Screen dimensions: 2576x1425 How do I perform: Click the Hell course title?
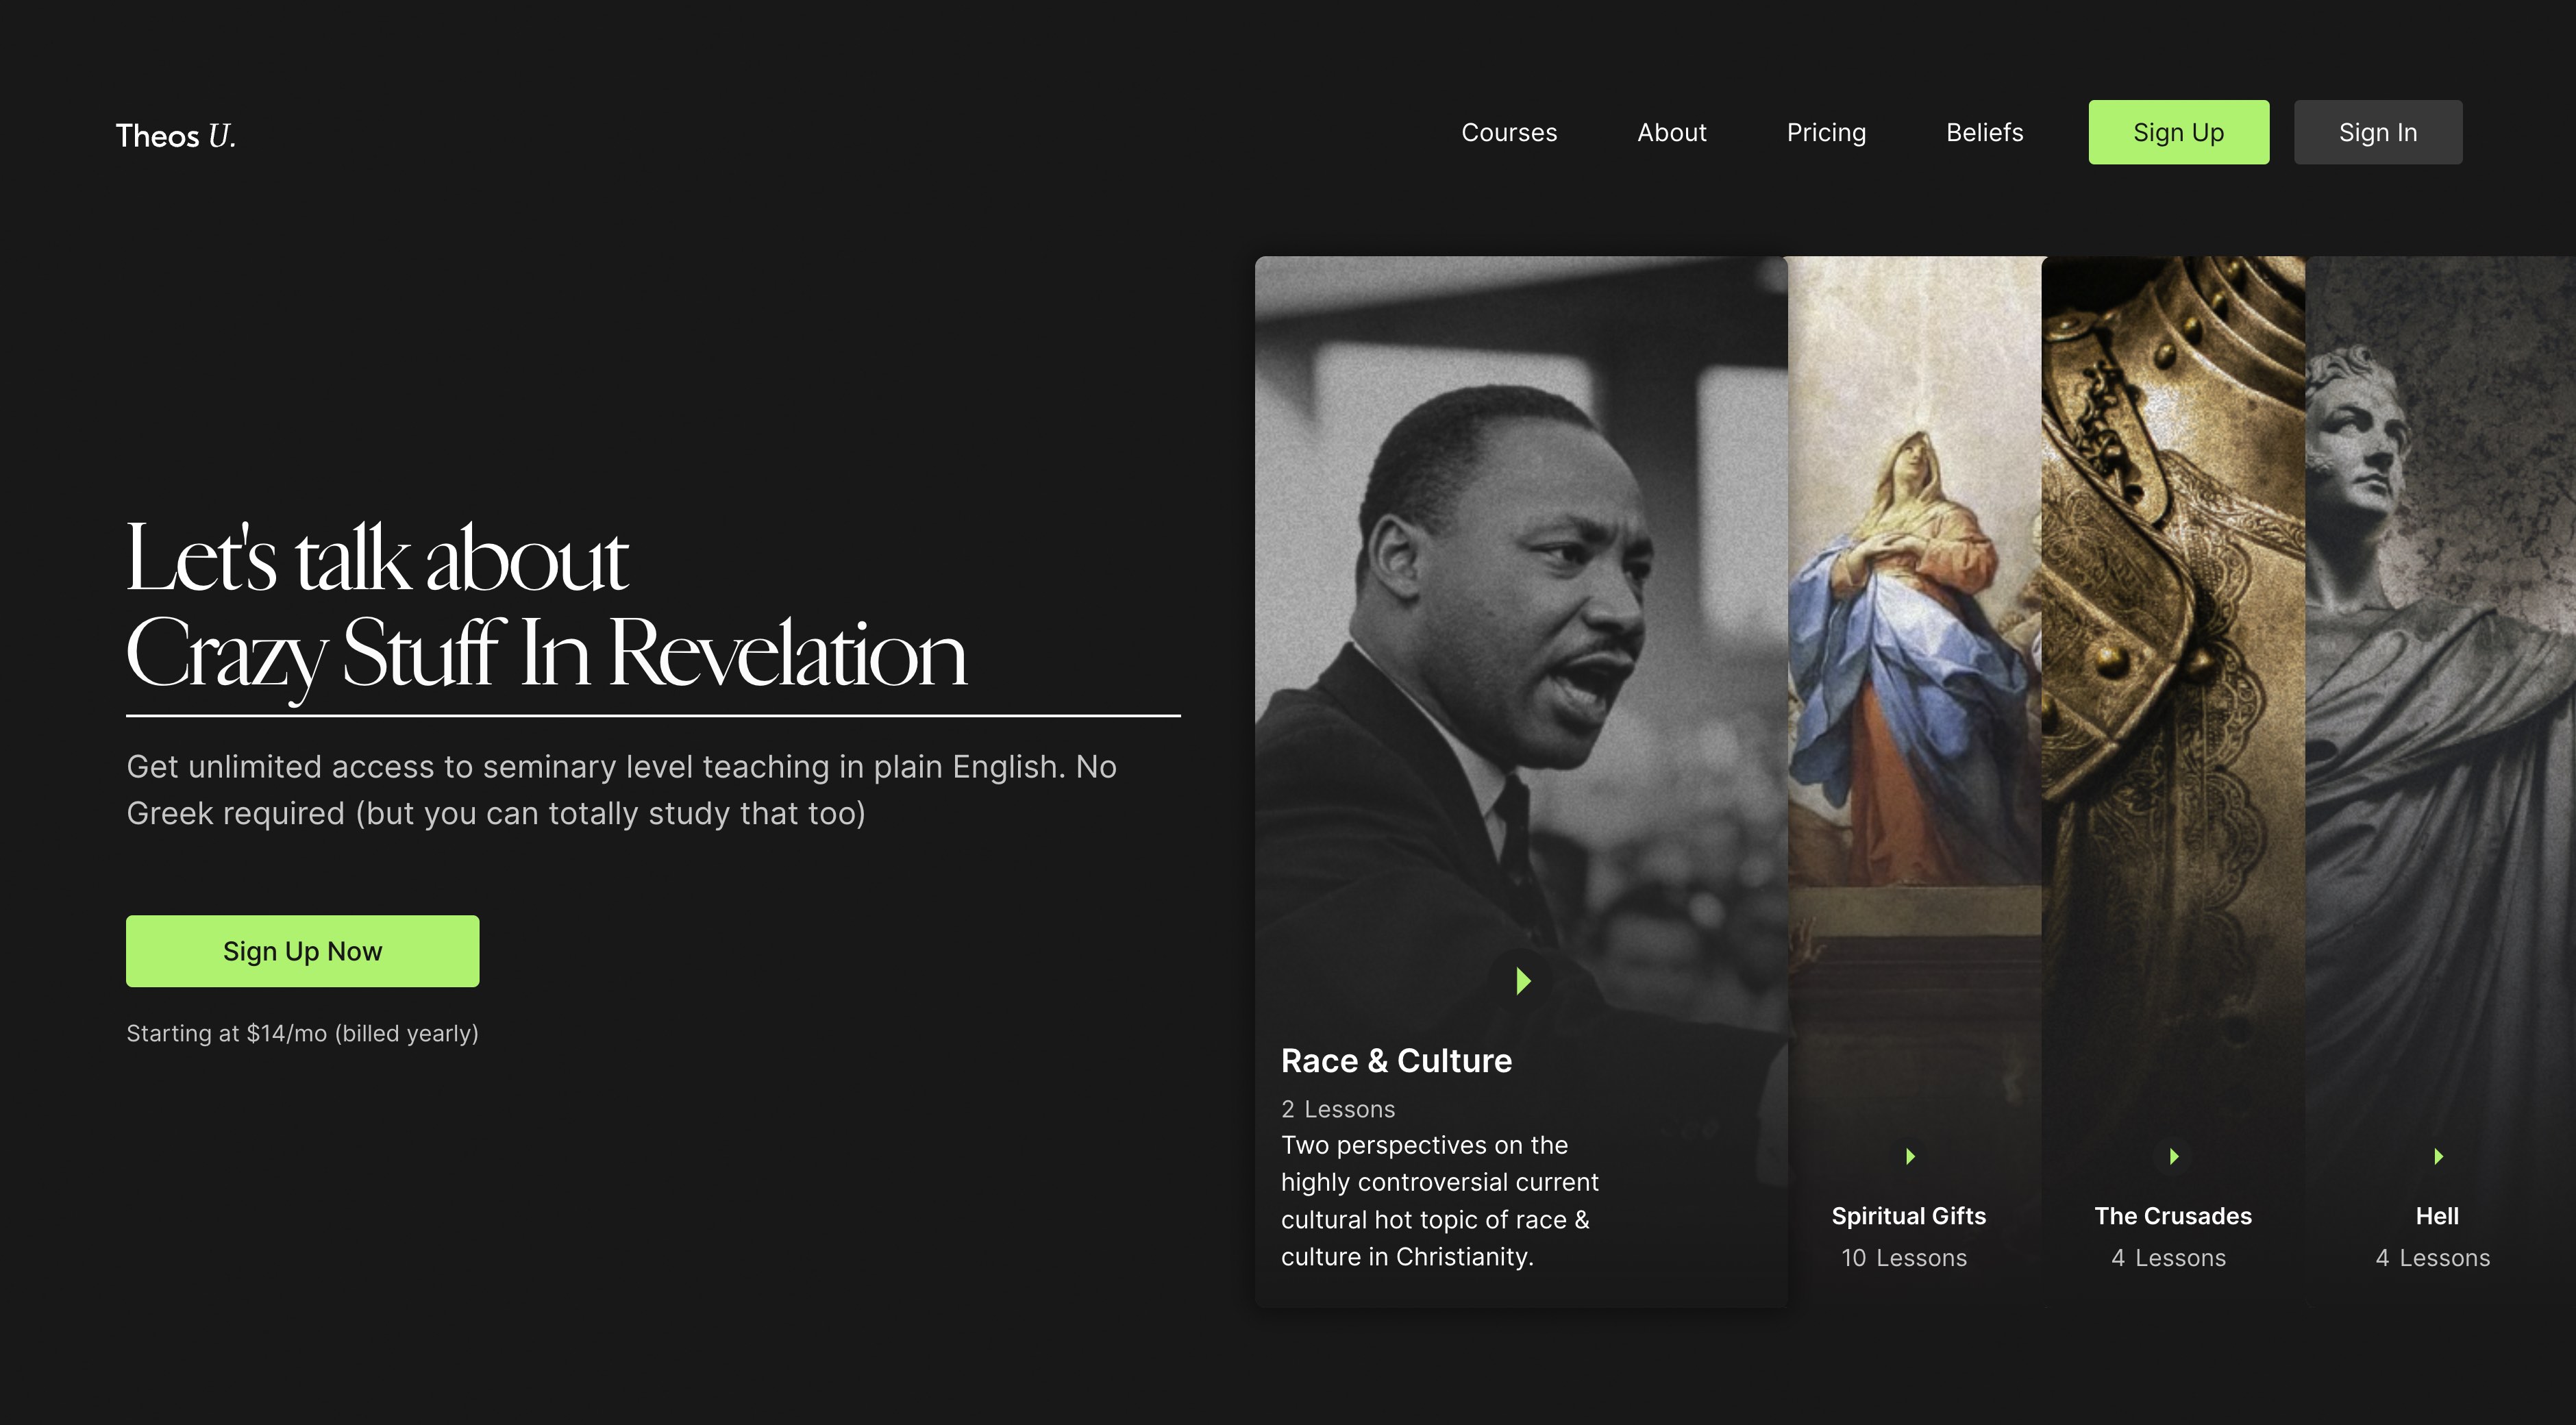(x=2437, y=1216)
